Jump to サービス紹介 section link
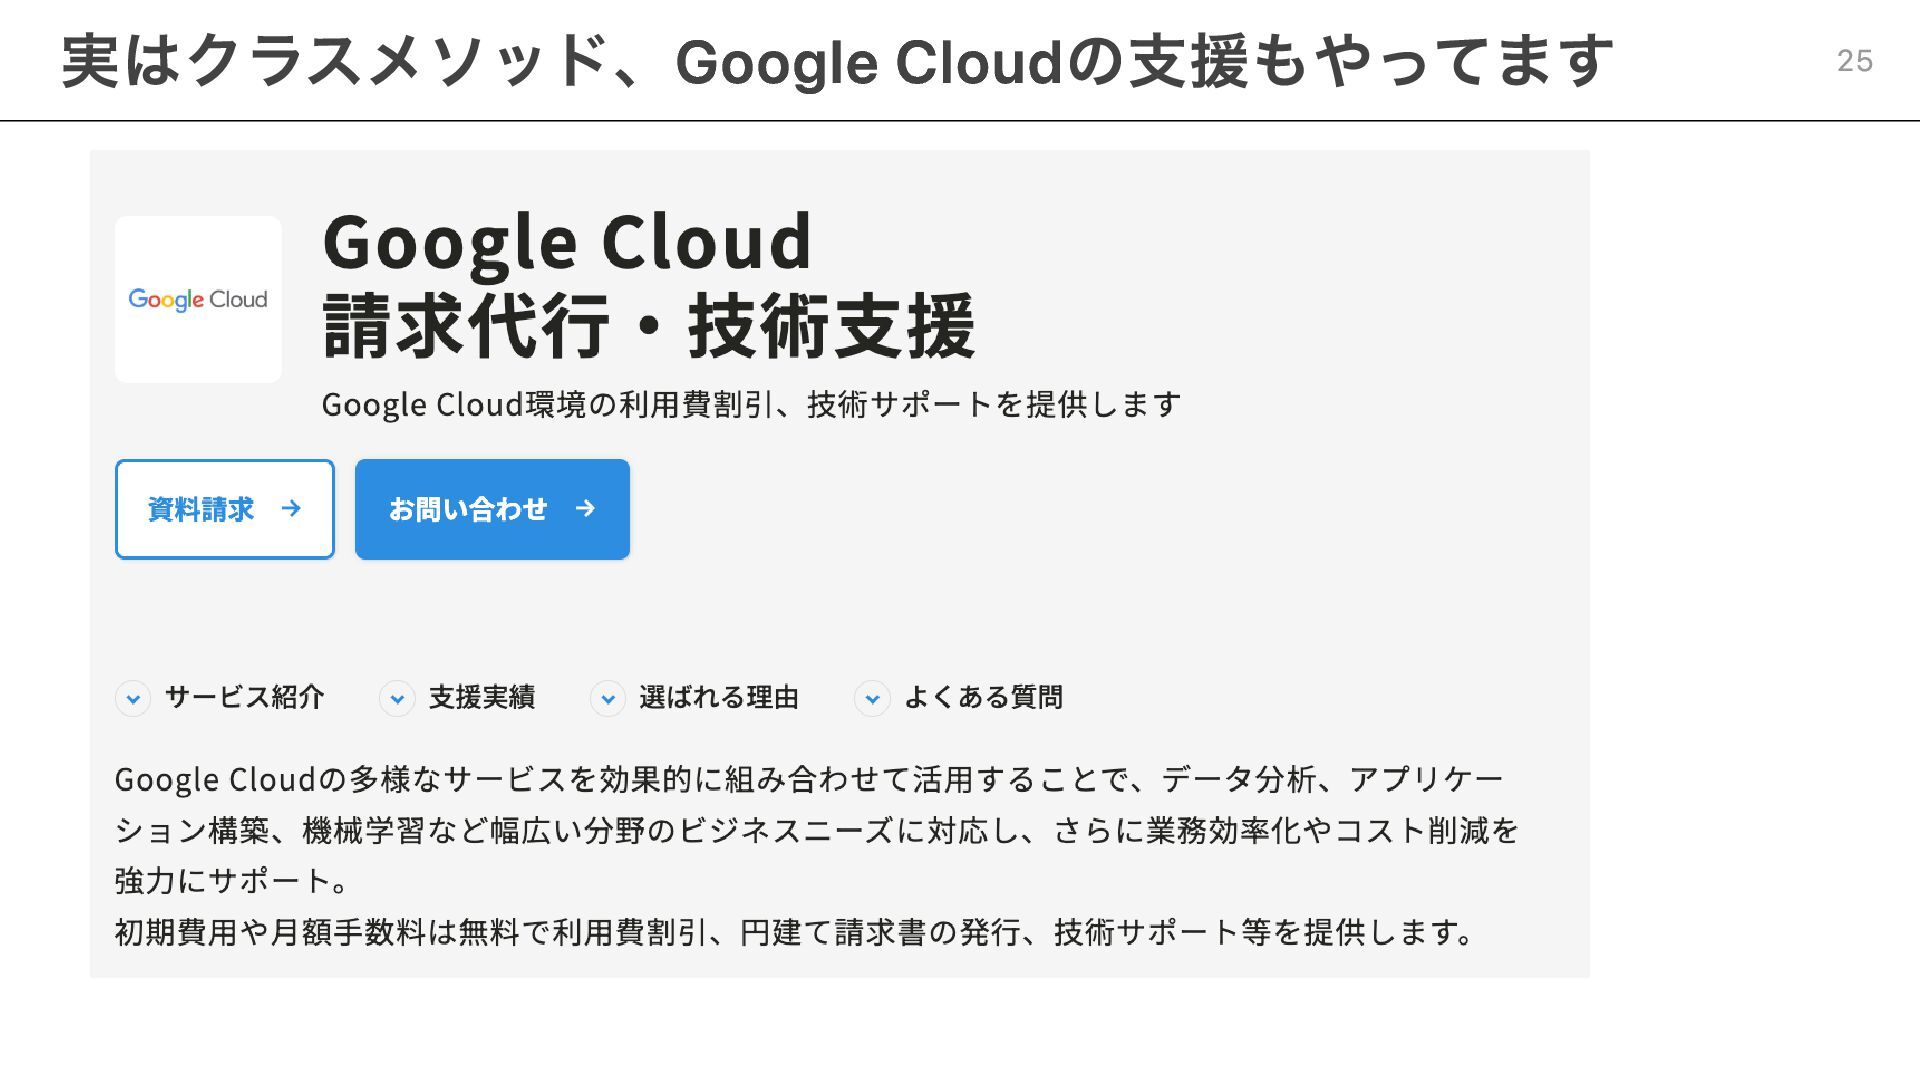Screen dimensions: 1920x1080 pos(245,697)
